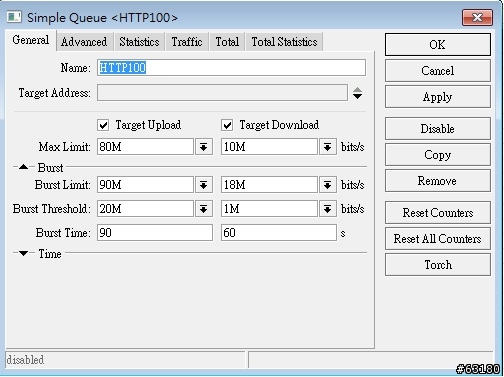Image resolution: width=504 pixels, height=377 pixels.
Task: Click the Copy button
Action: click(438, 155)
